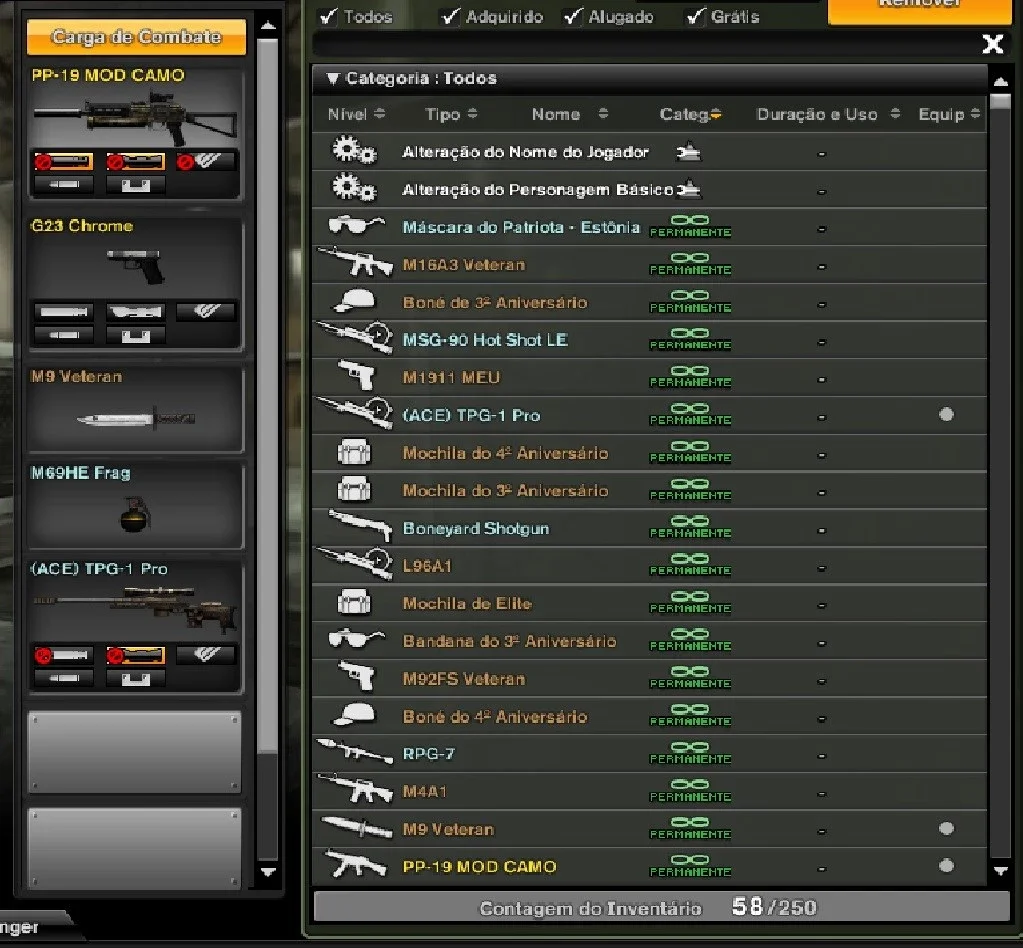
Task: Click the Bandana do 3º Aniversário glasses icon
Action: pos(356,638)
